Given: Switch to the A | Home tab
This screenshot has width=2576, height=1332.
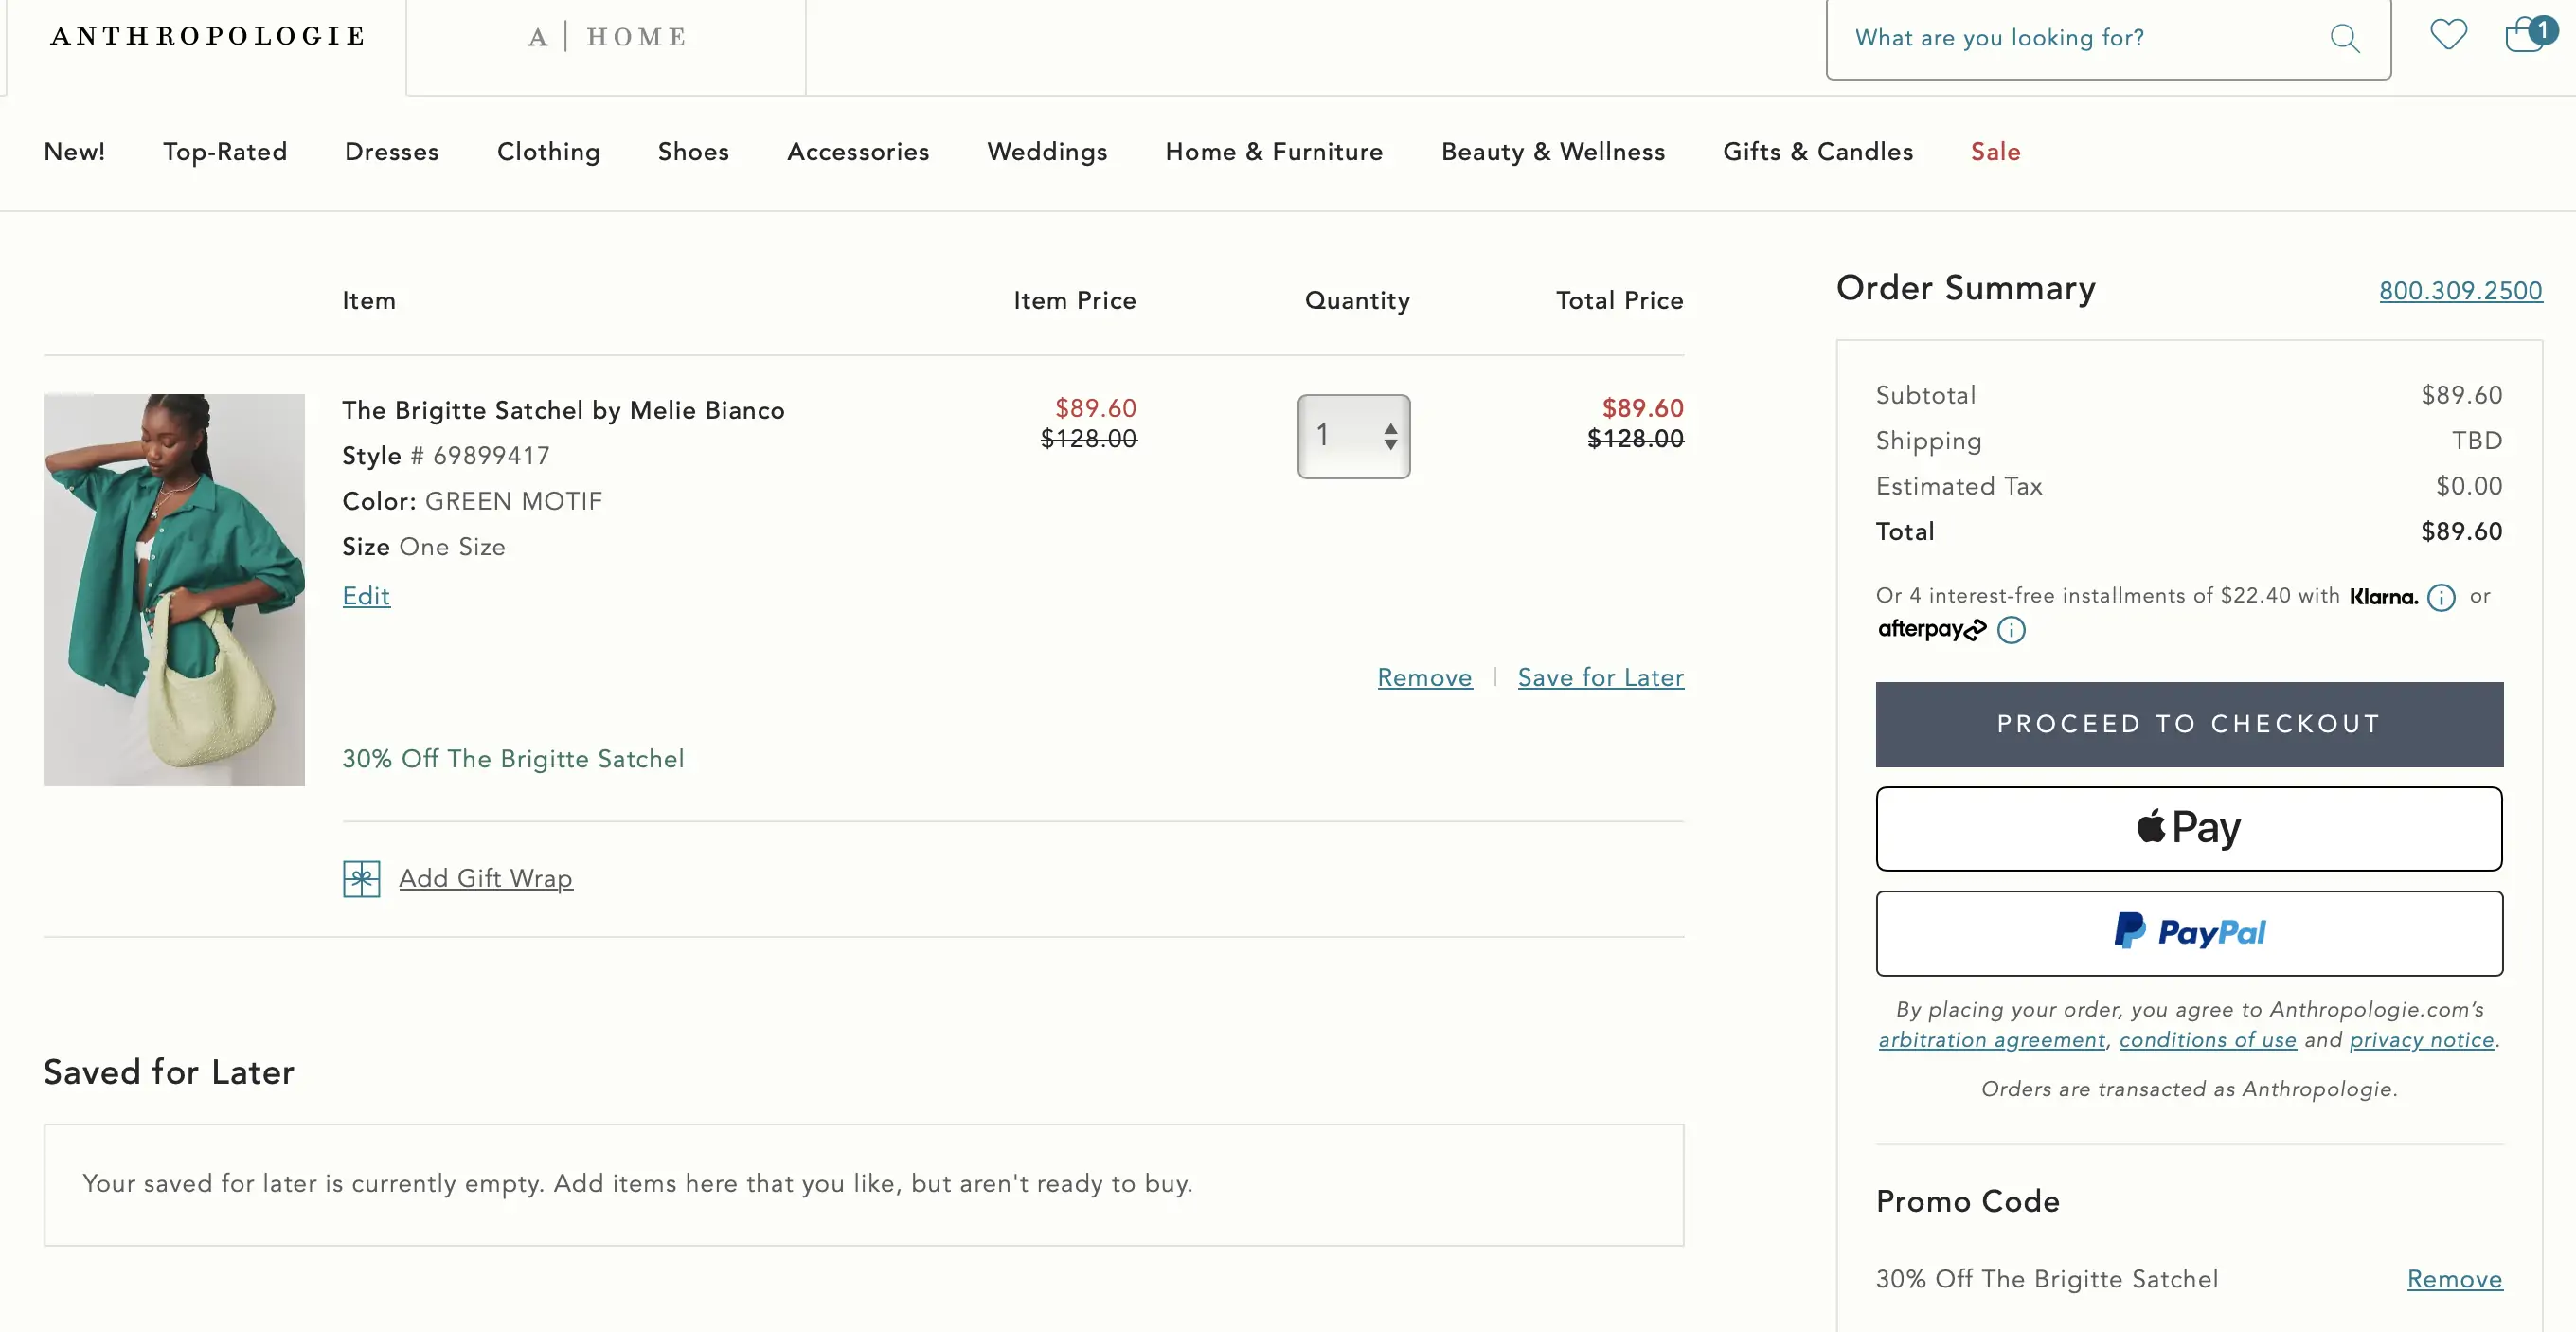Looking at the screenshot, I should click(606, 38).
